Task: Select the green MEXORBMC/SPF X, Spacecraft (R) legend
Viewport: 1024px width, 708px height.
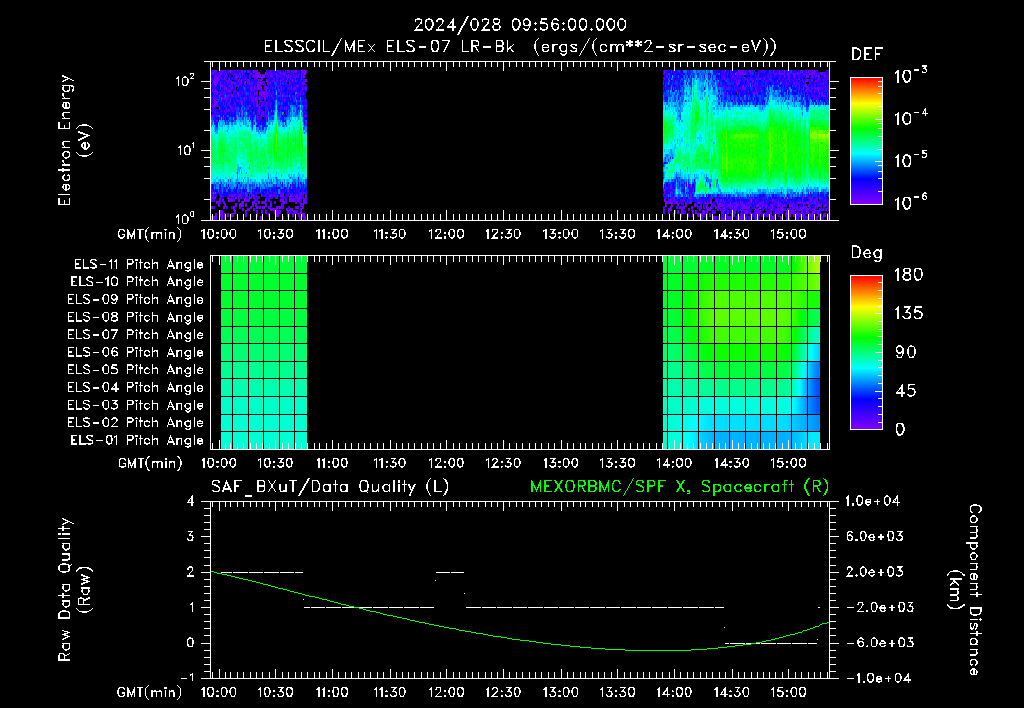Action: tap(679, 487)
